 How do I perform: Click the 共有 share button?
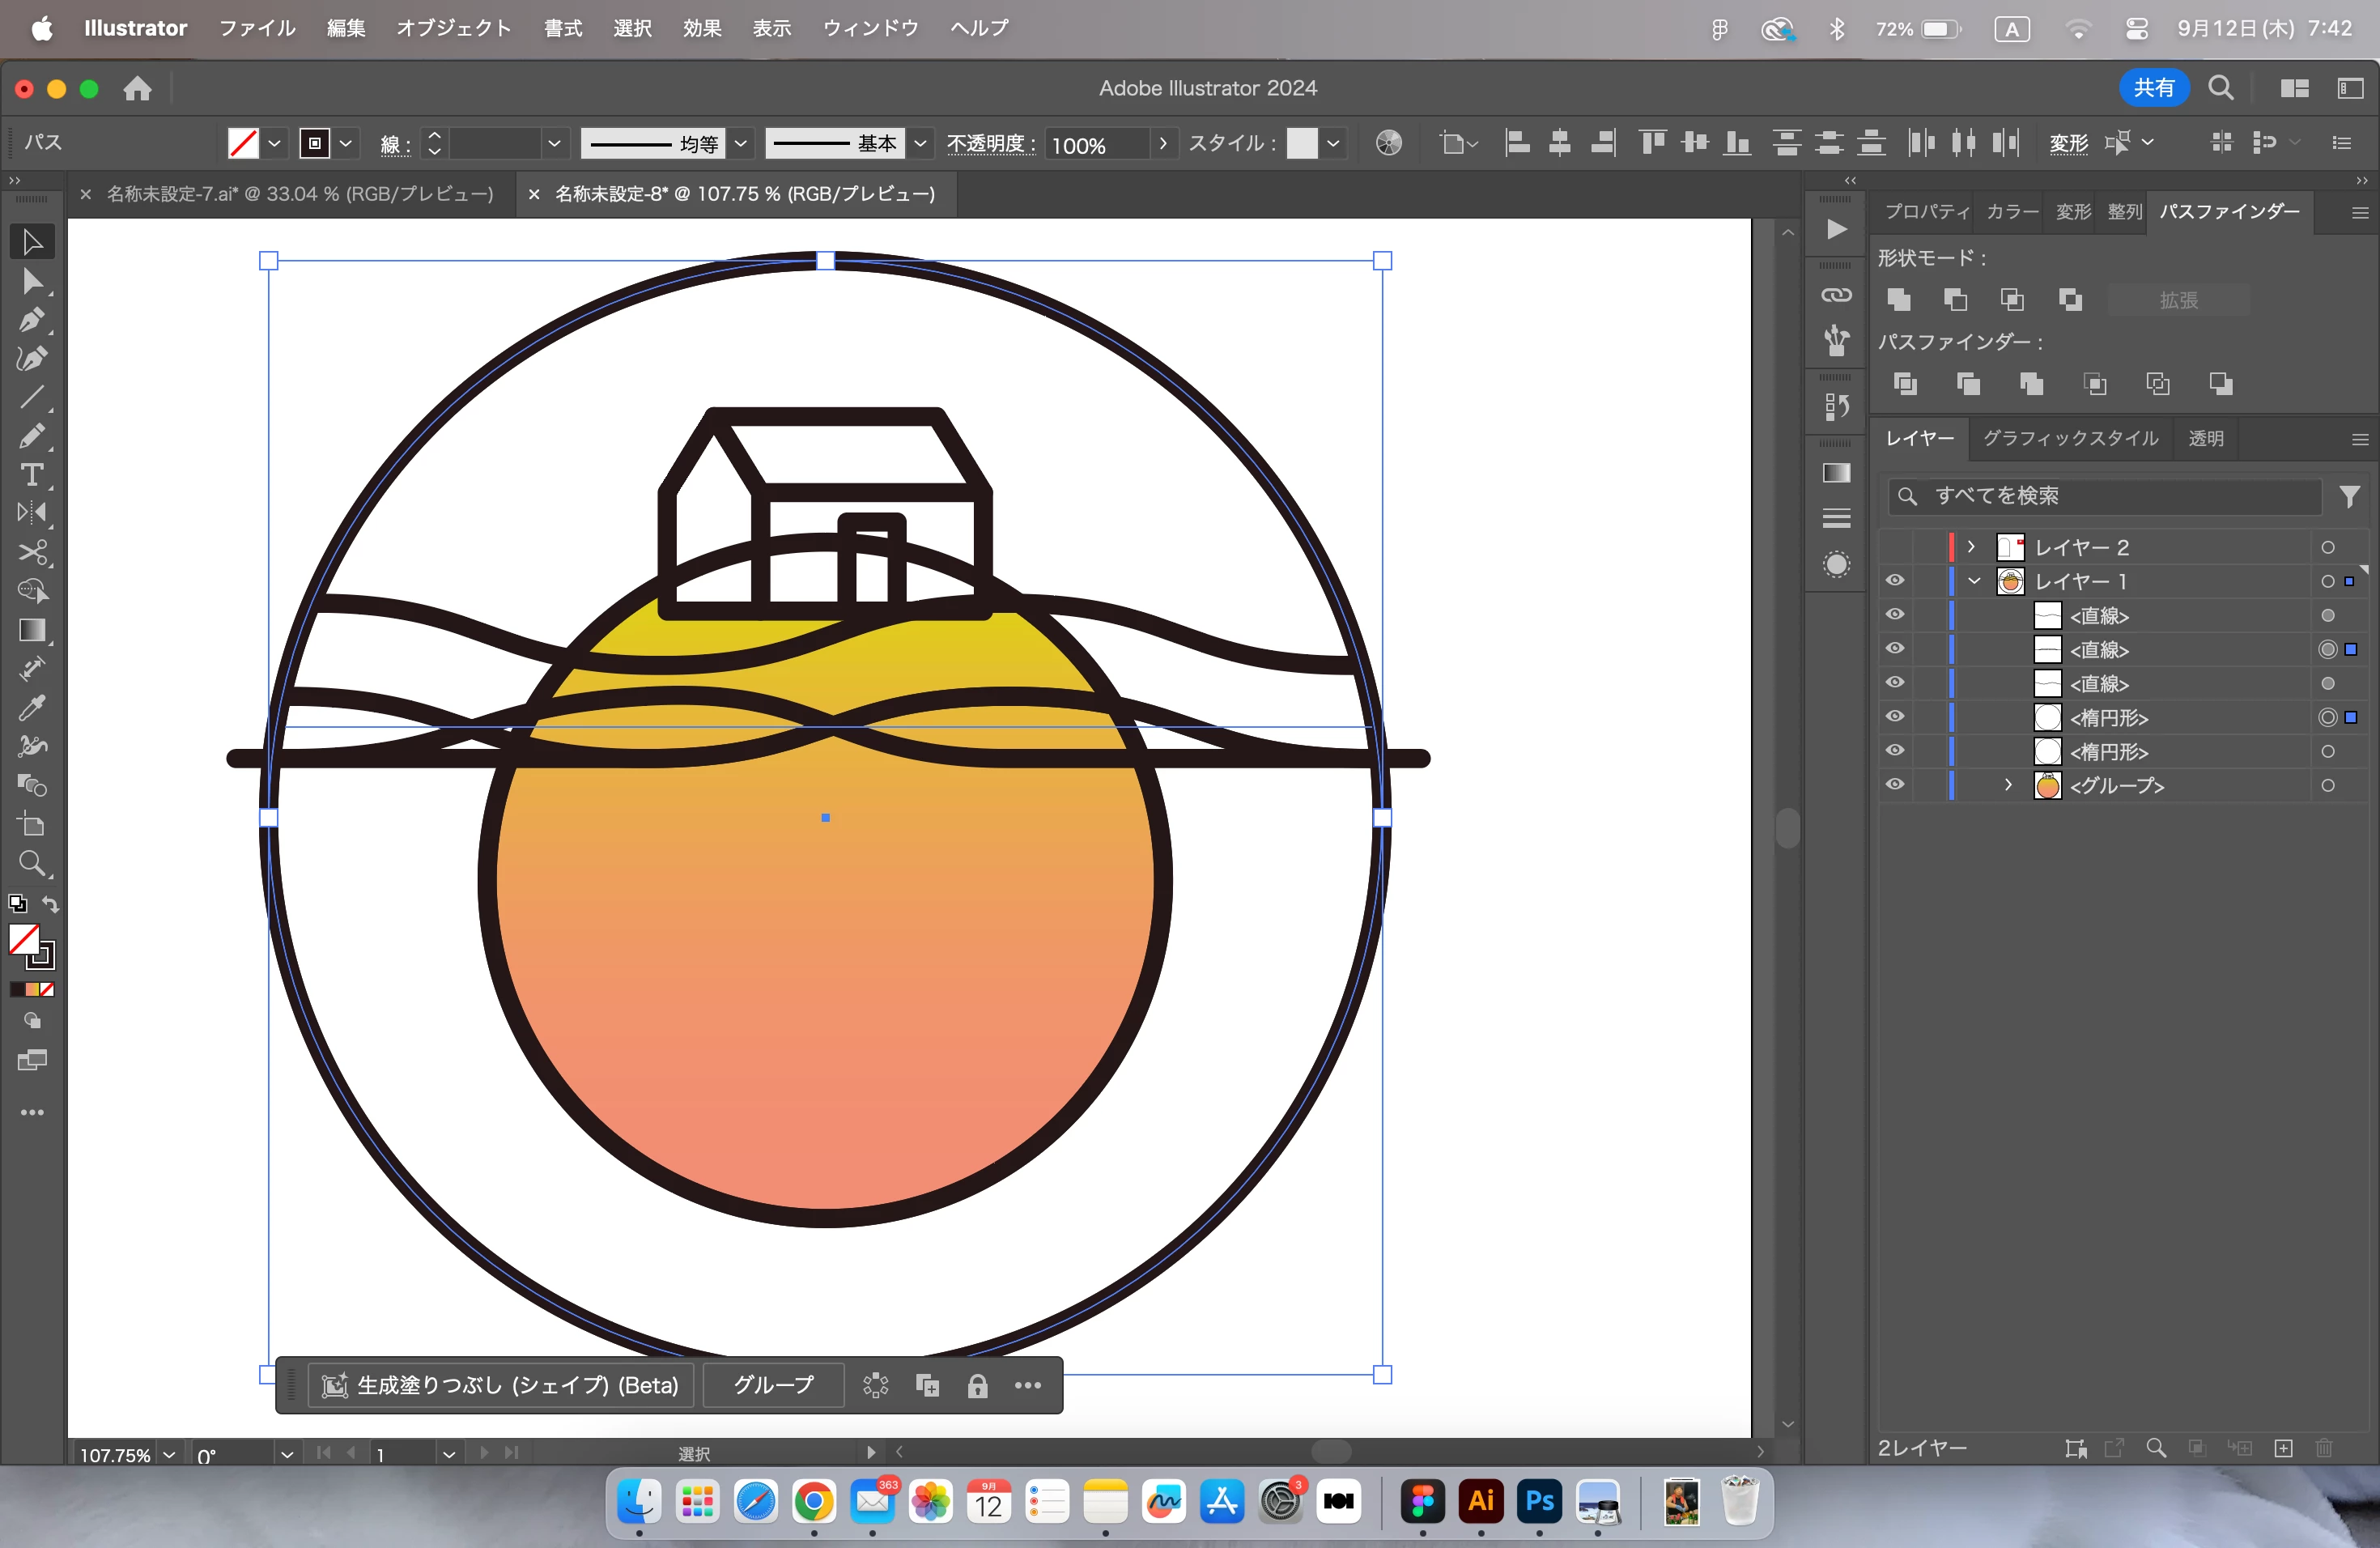tap(2153, 88)
